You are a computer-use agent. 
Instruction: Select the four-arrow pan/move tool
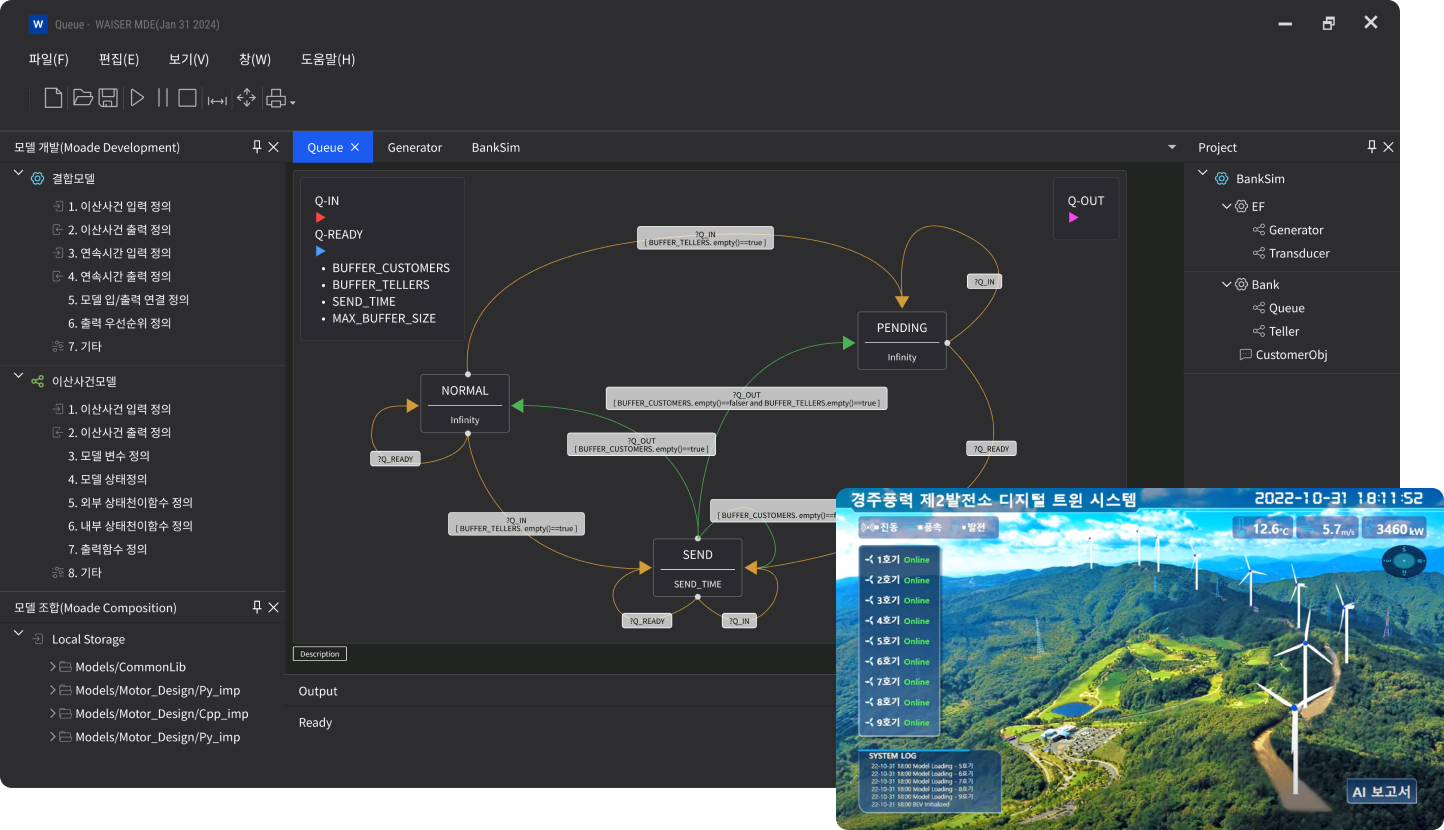click(246, 98)
